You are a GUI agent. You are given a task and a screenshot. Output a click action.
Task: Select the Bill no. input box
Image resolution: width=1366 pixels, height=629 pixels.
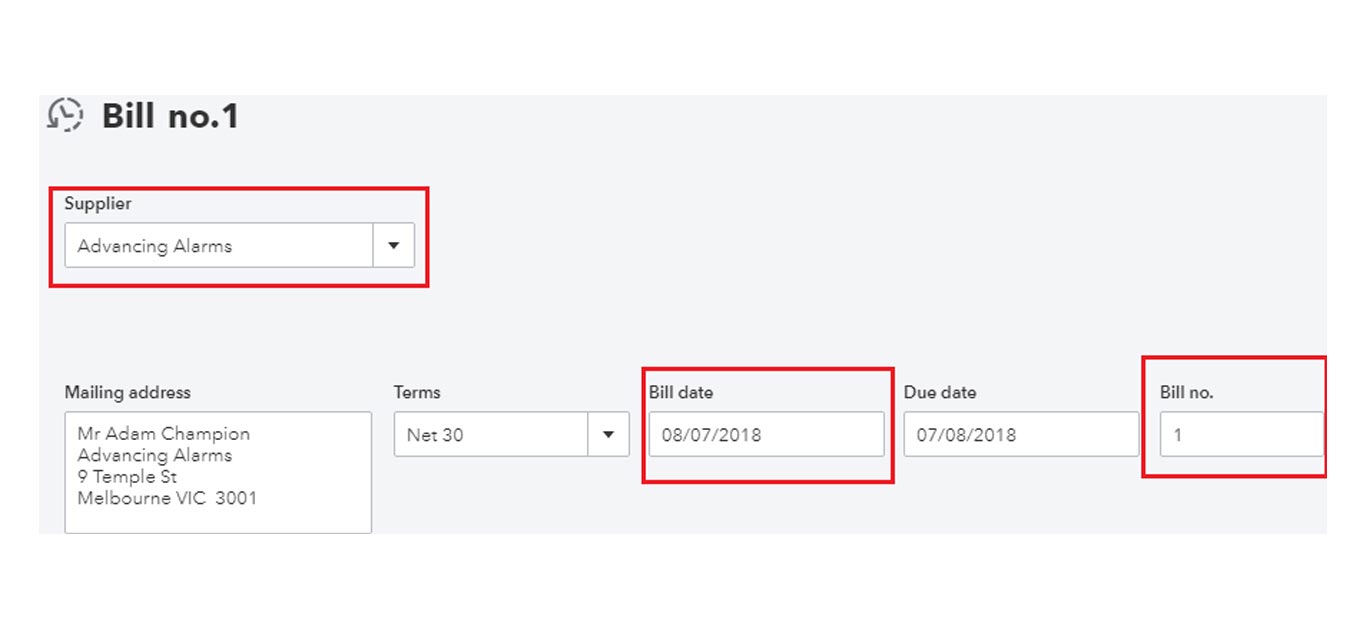pos(1242,435)
